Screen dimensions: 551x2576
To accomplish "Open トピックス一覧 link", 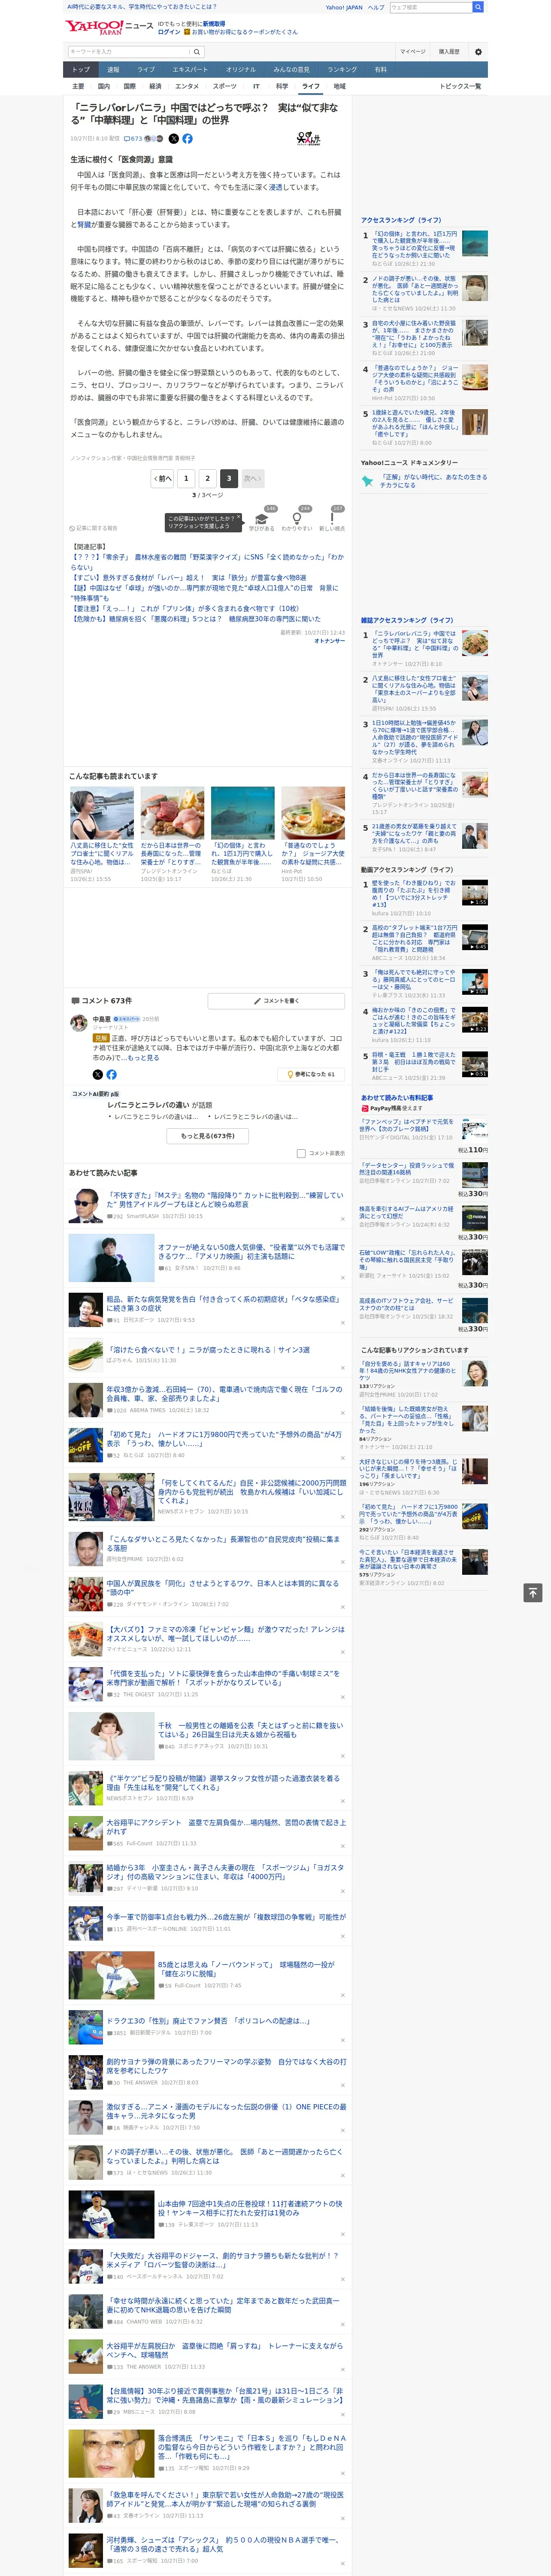I will (x=460, y=86).
